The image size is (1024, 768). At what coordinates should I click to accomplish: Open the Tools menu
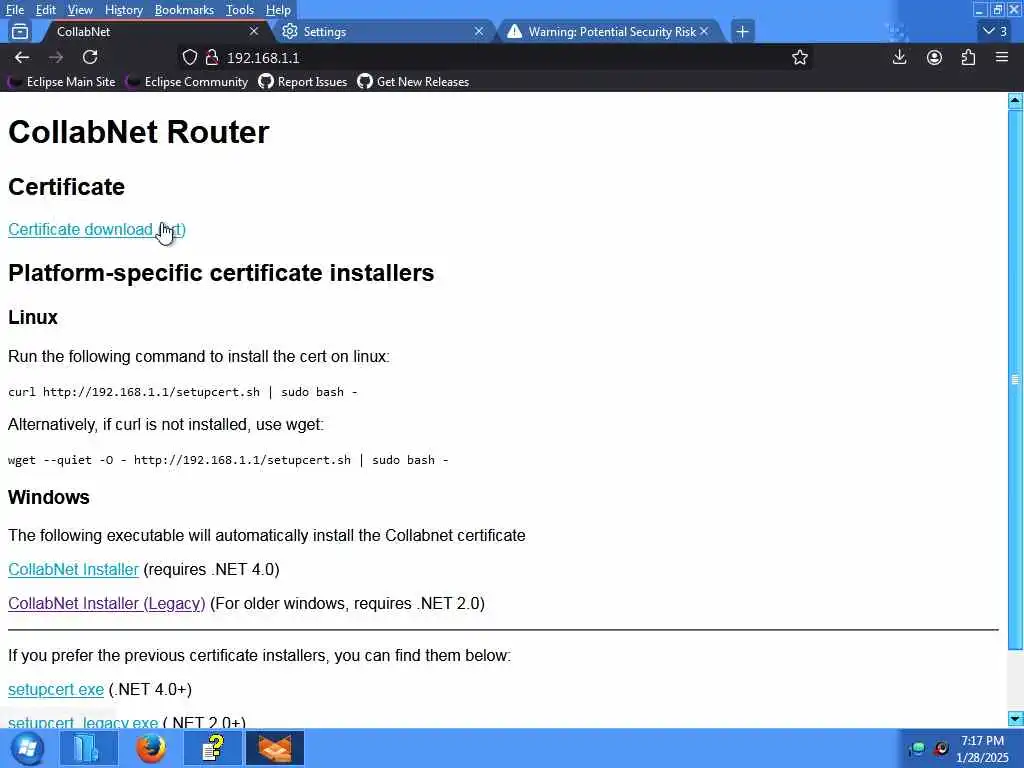240,10
